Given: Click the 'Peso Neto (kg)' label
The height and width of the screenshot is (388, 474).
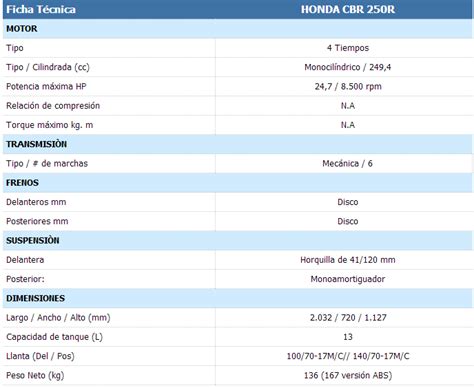Looking at the screenshot, I should [x=35, y=376].
